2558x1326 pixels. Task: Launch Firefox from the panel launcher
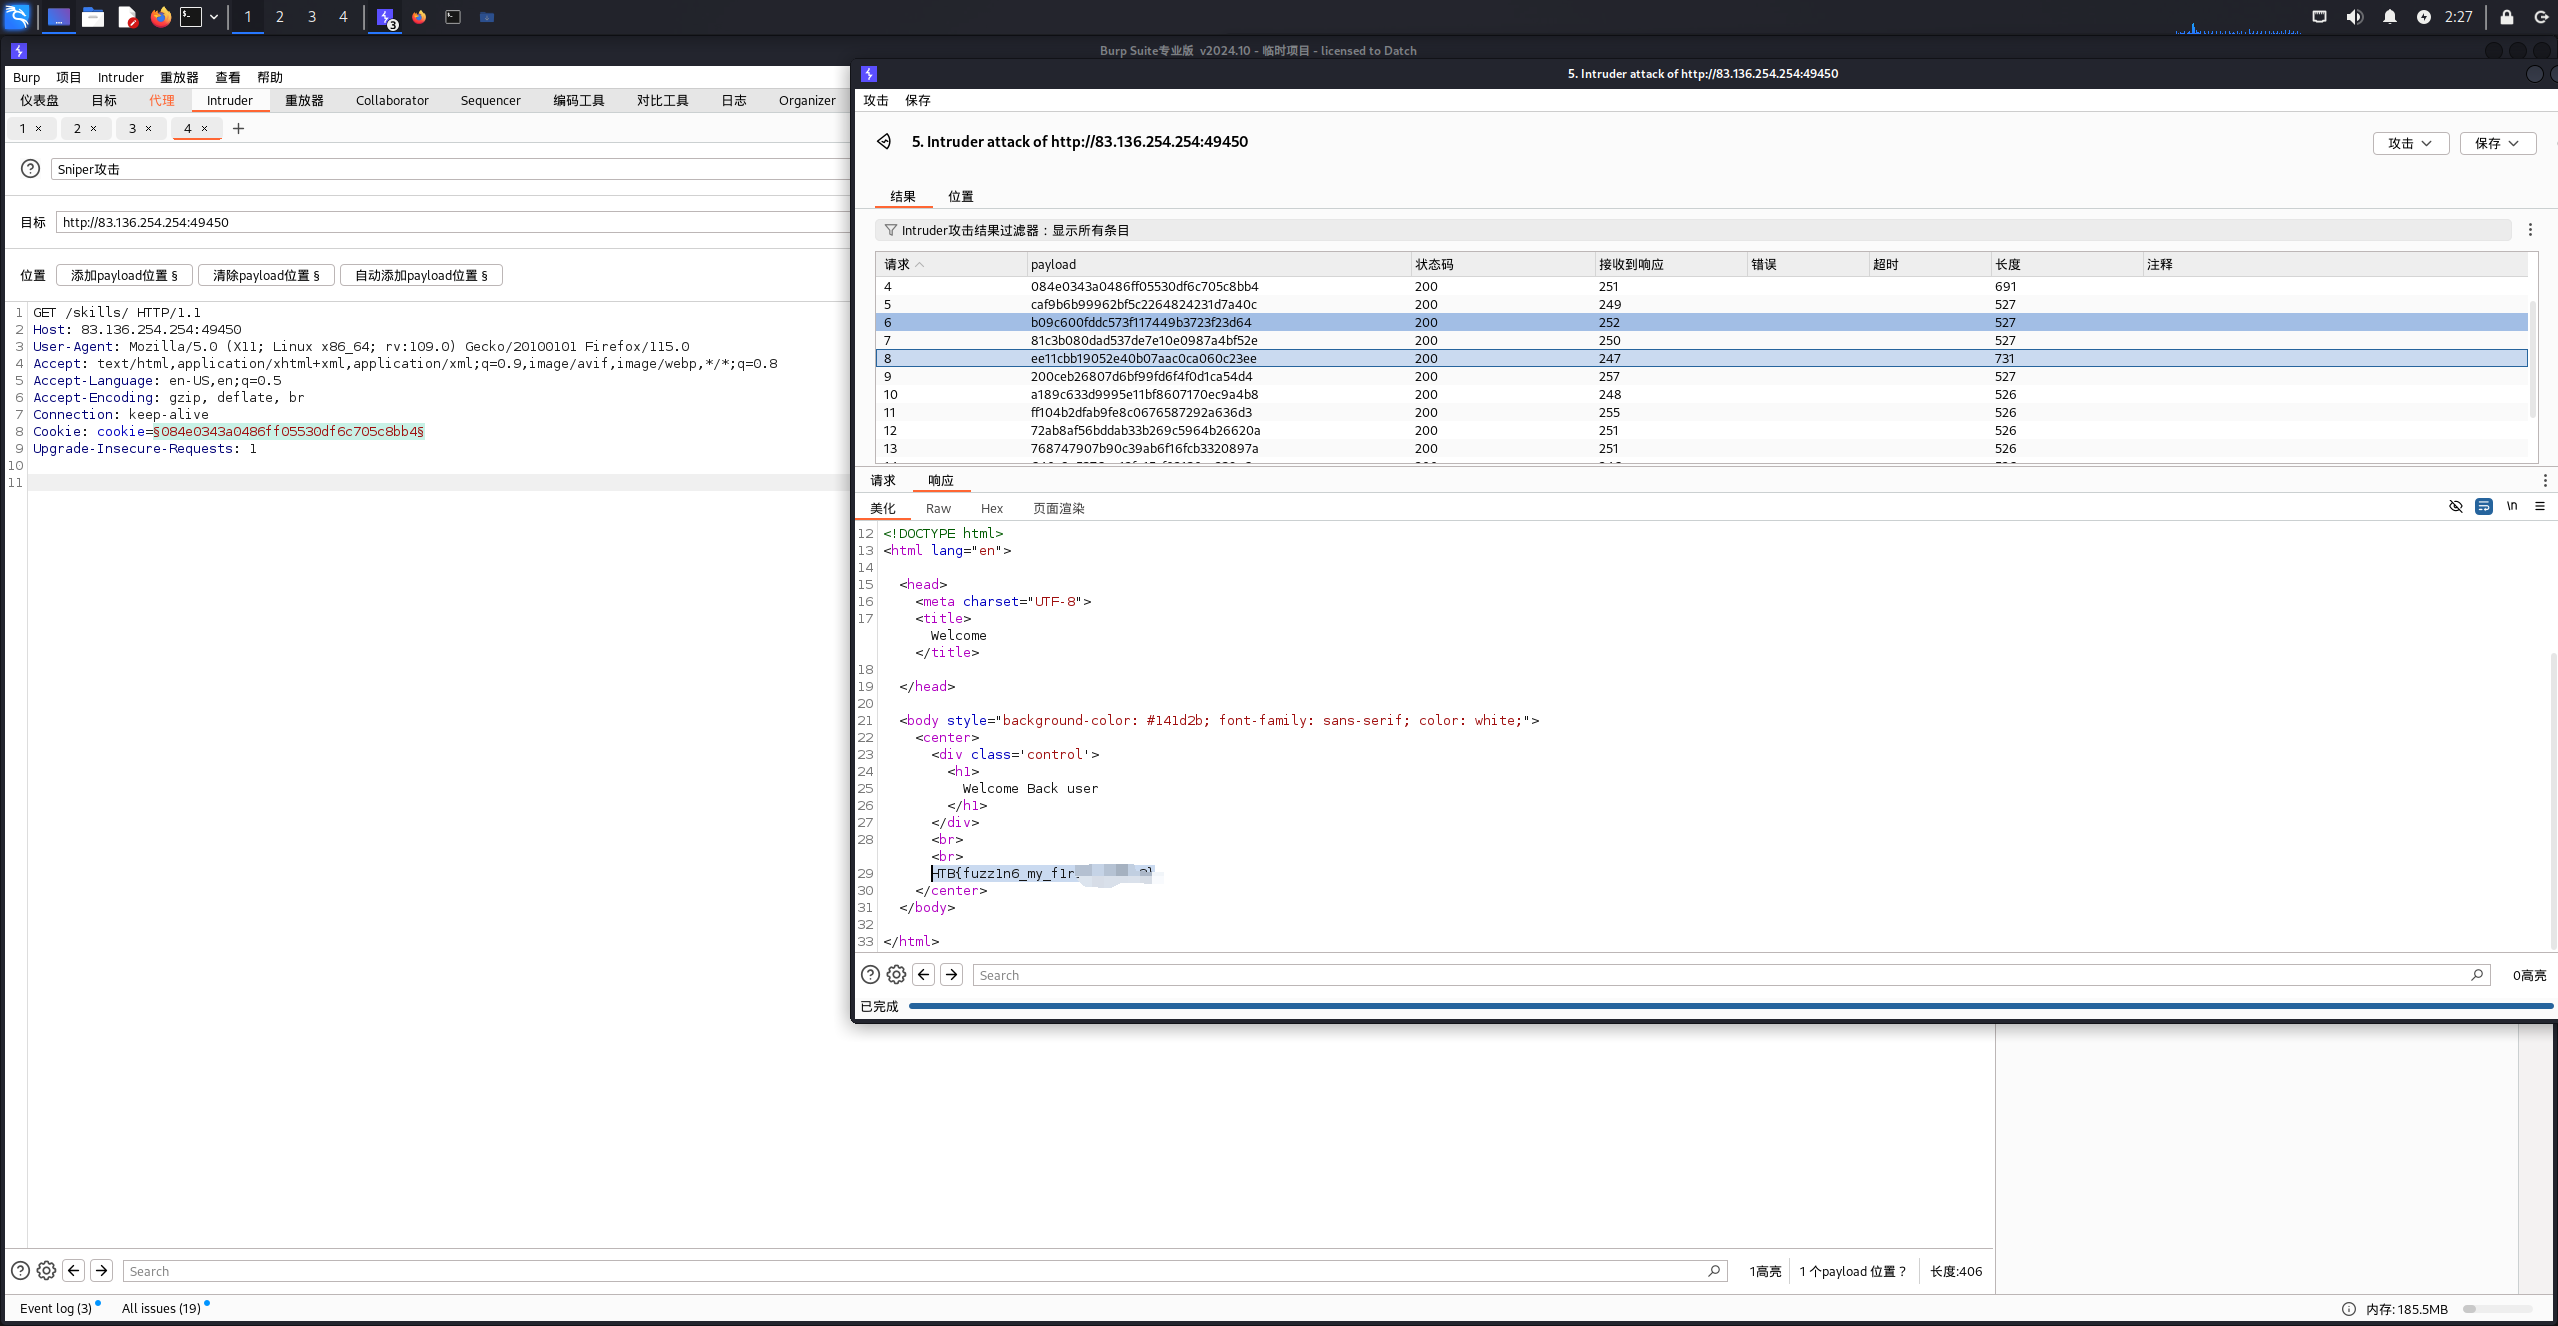[x=160, y=17]
